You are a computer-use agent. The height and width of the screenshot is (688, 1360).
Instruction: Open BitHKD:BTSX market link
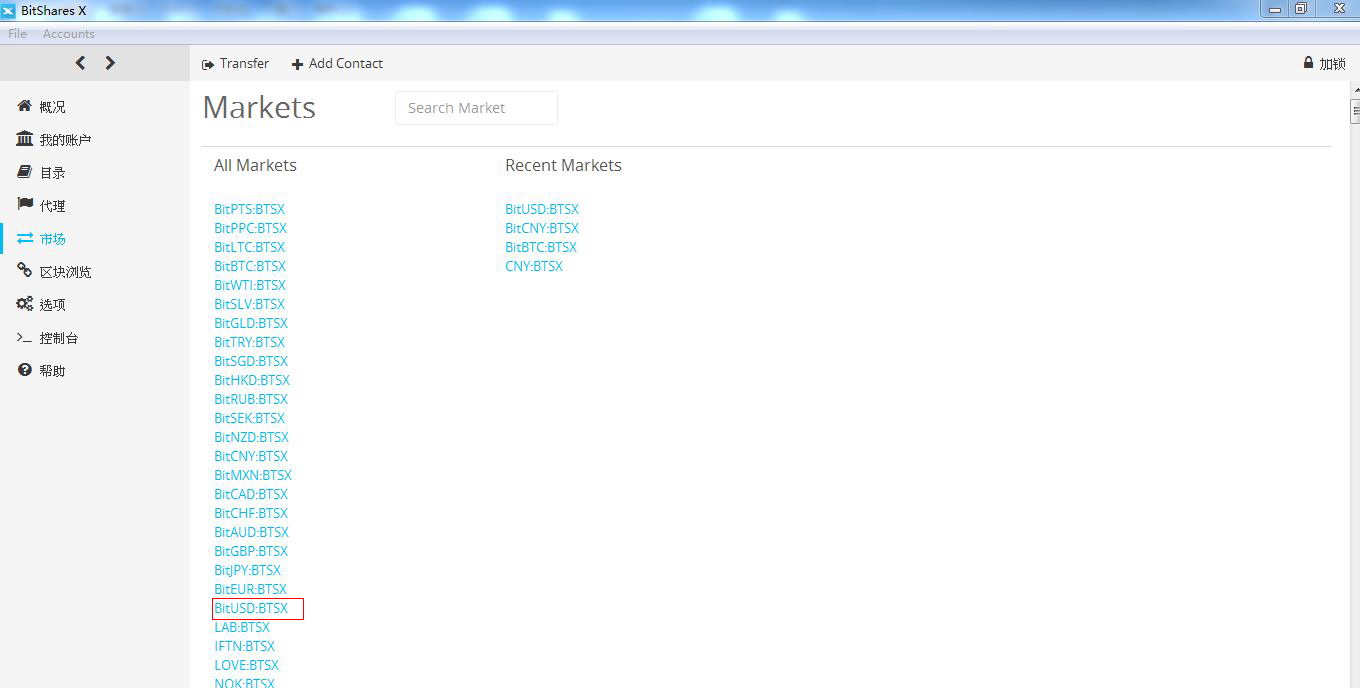pos(252,380)
